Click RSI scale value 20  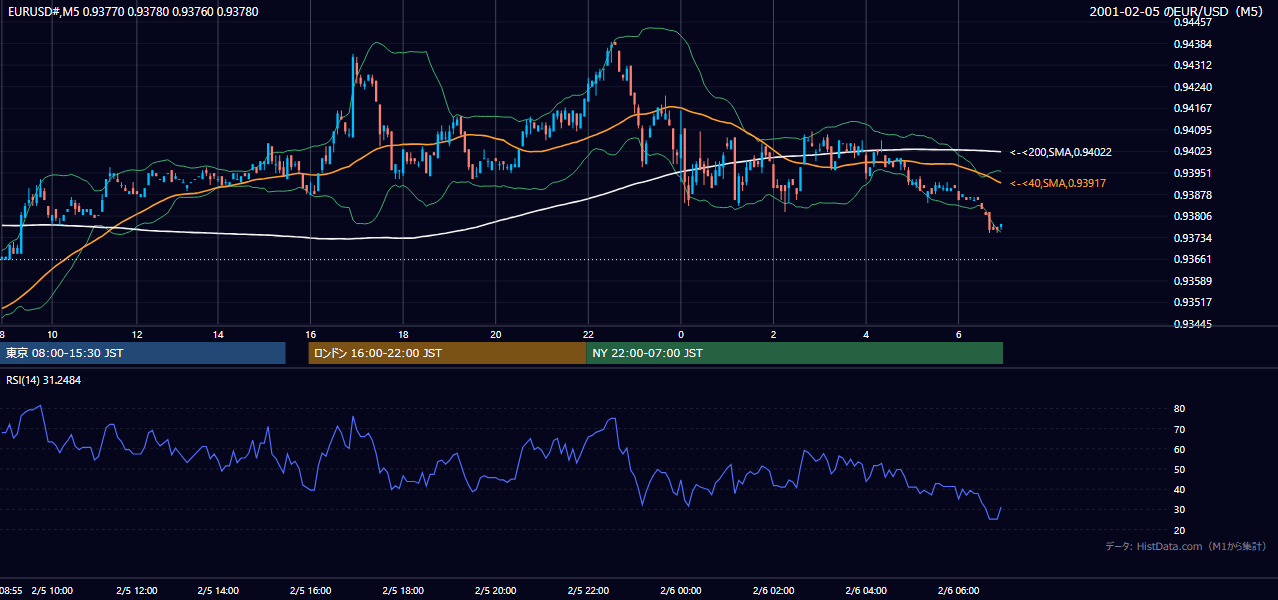(1180, 530)
